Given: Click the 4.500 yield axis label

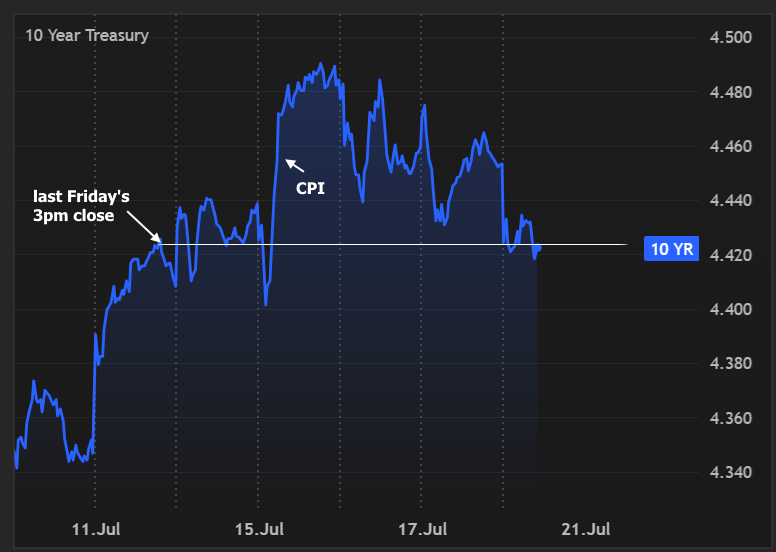Looking at the screenshot, I should click(730, 38).
